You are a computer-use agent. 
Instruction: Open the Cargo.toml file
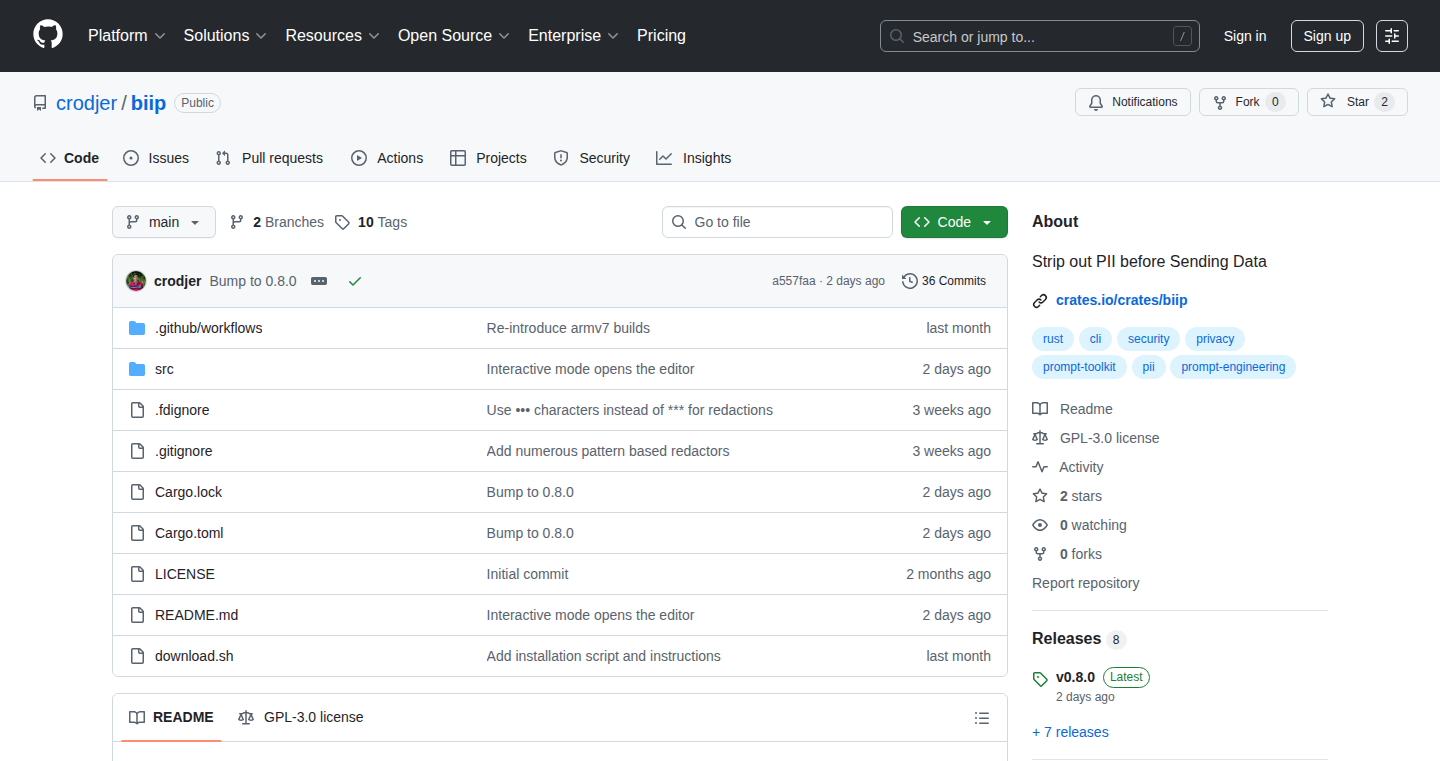pyautogui.click(x=189, y=533)
